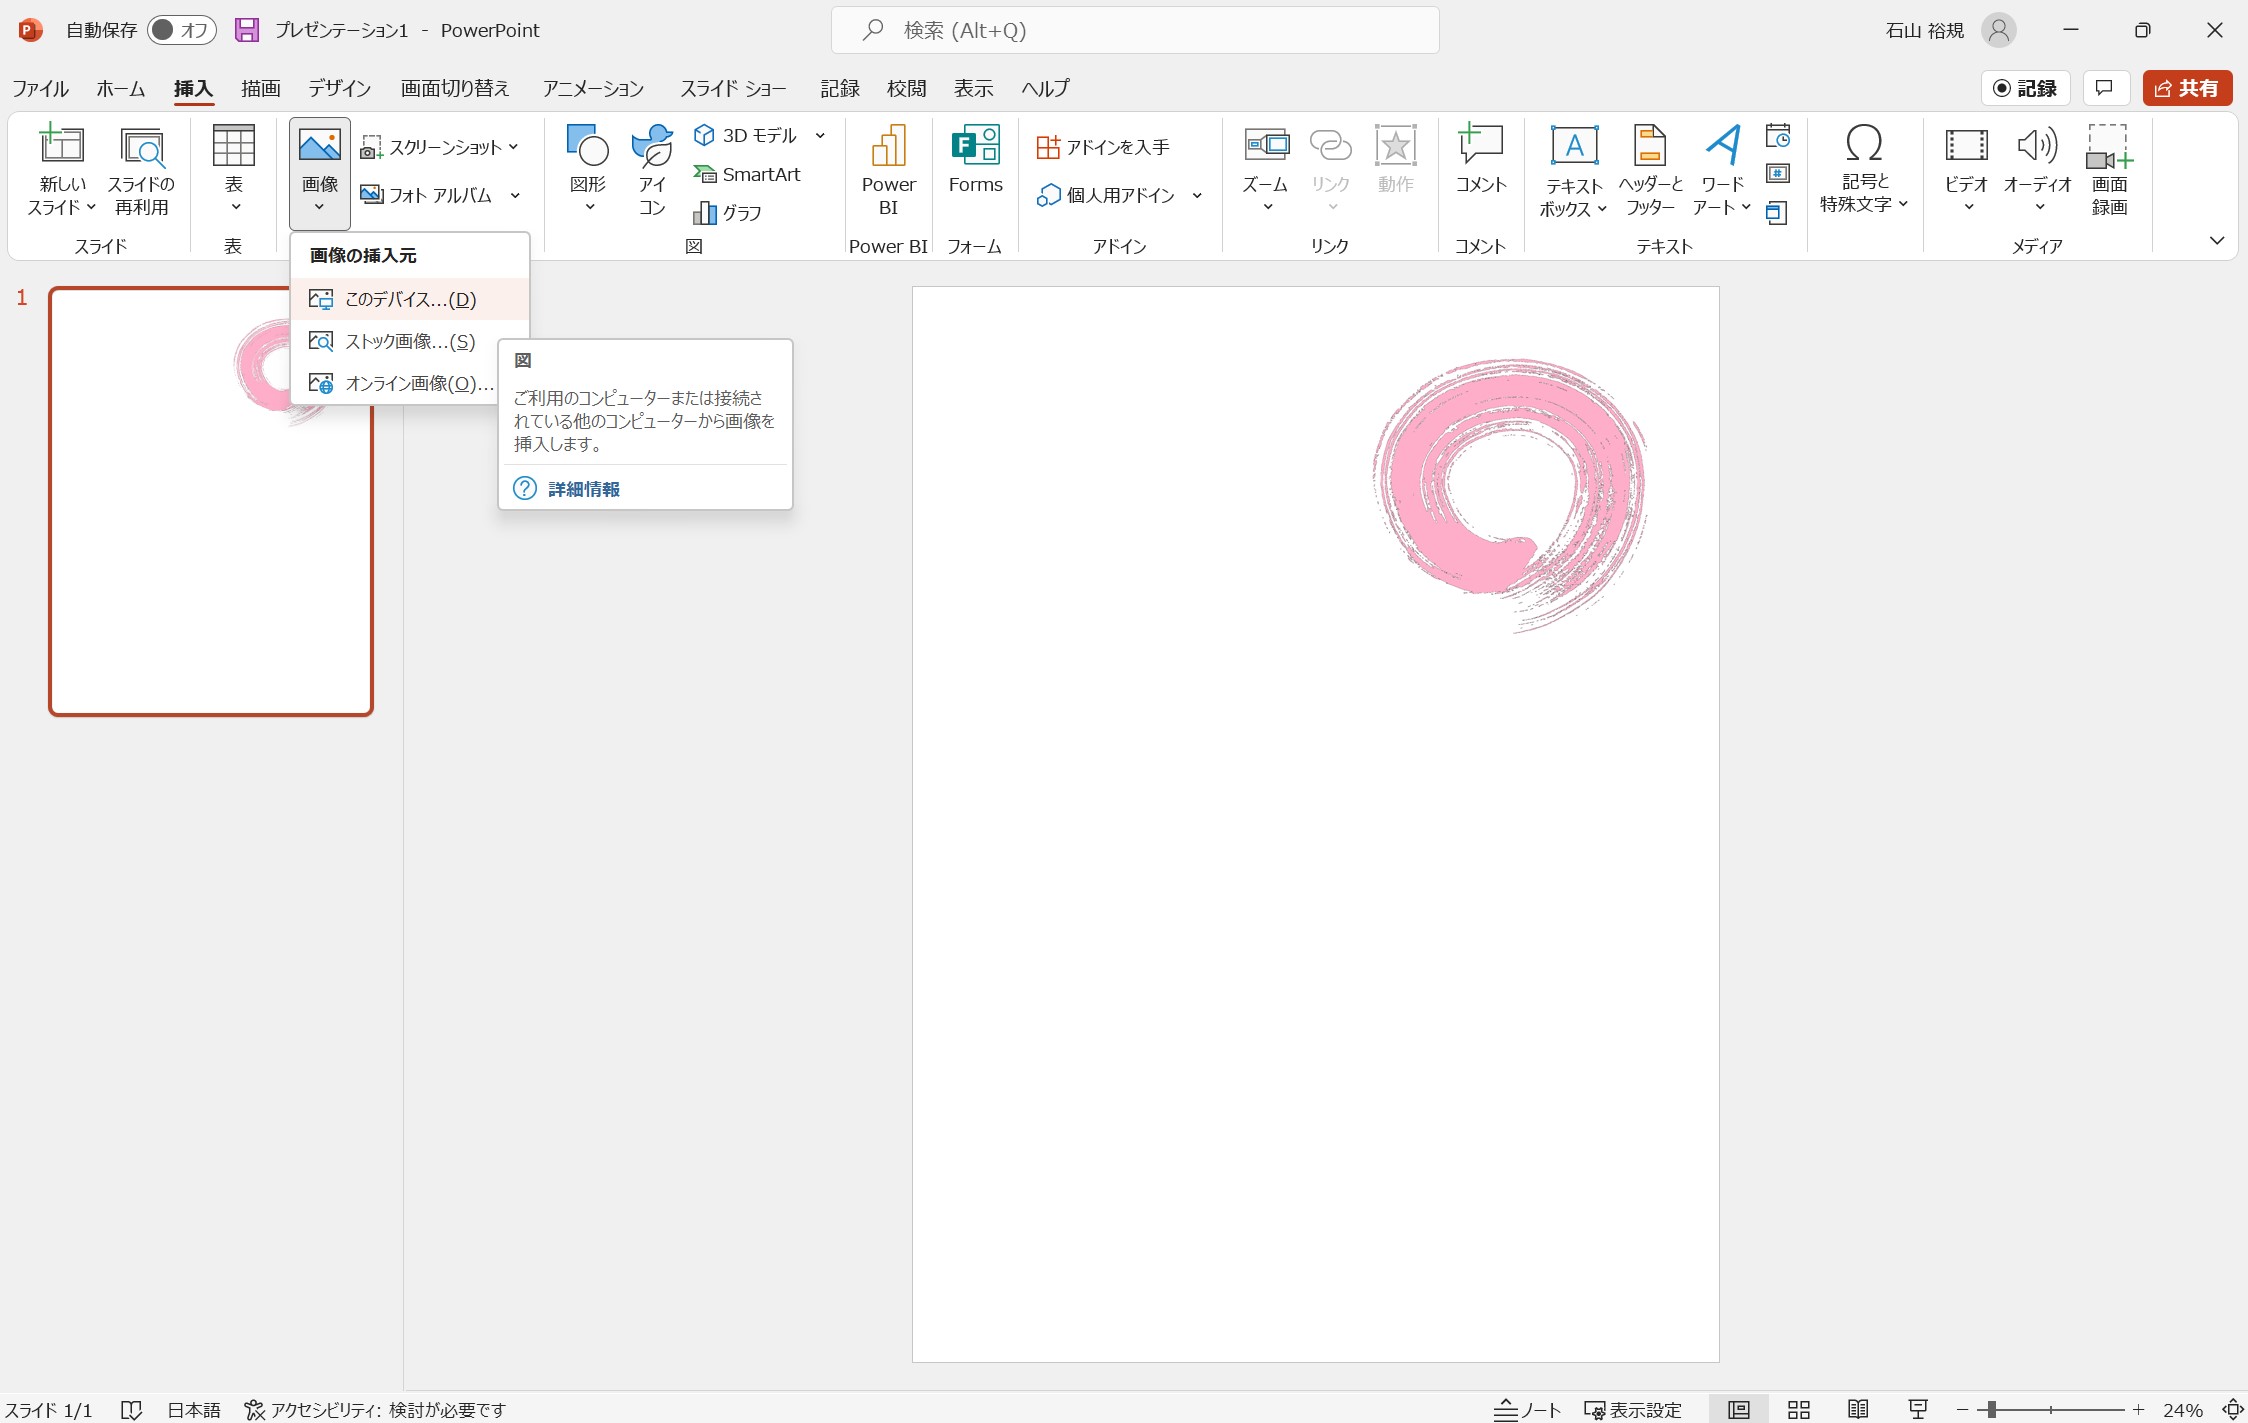Open the 詳細情報 link in the tooltip

(x=583, y=489)
